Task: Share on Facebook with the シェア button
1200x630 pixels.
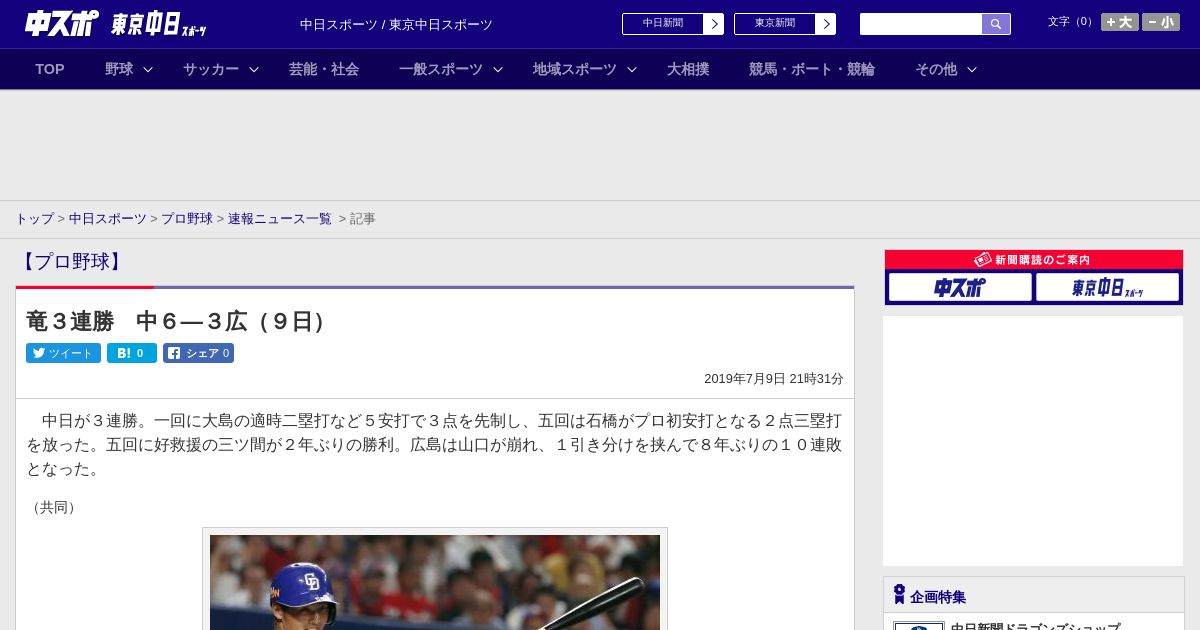Action: (x=198, y=353)
